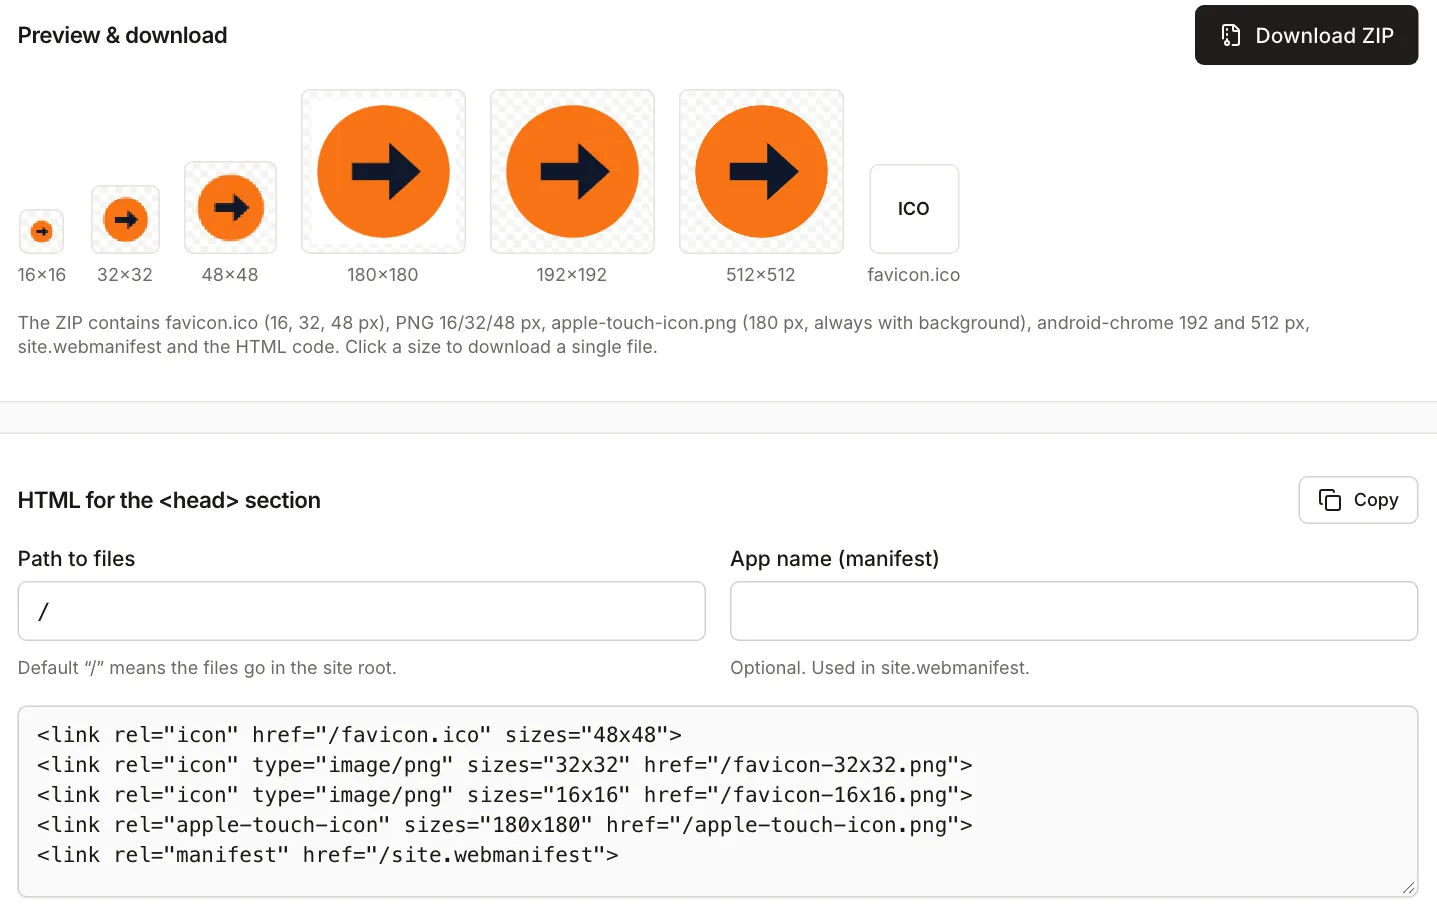Click the 192×192 size label
1437x916 pixels.
[572, 275]
